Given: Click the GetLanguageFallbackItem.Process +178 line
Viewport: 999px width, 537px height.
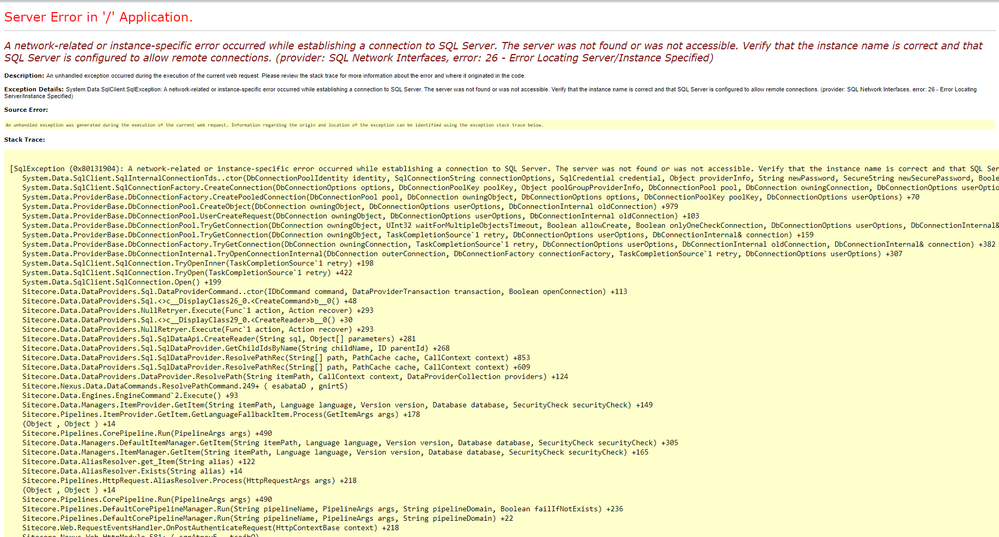Looking at the screenshot, I should coord(221,414).
